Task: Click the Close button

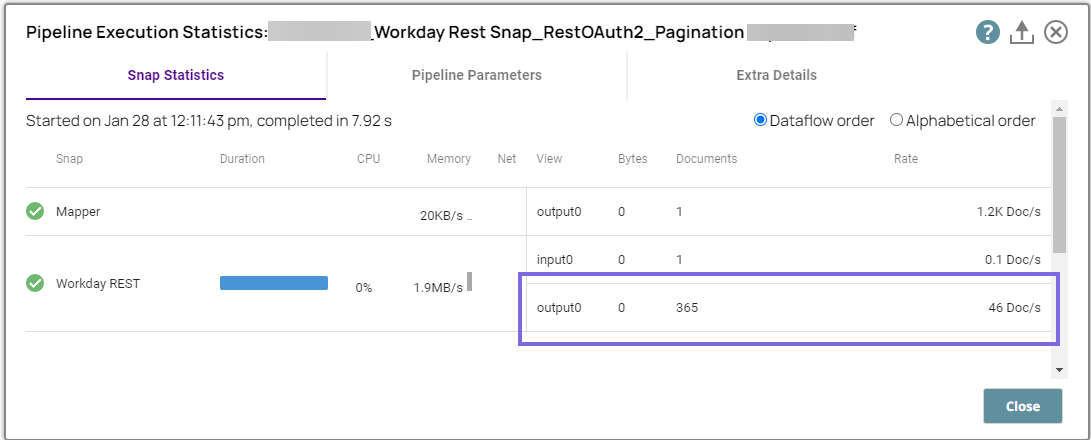Action: (1023, 406)
